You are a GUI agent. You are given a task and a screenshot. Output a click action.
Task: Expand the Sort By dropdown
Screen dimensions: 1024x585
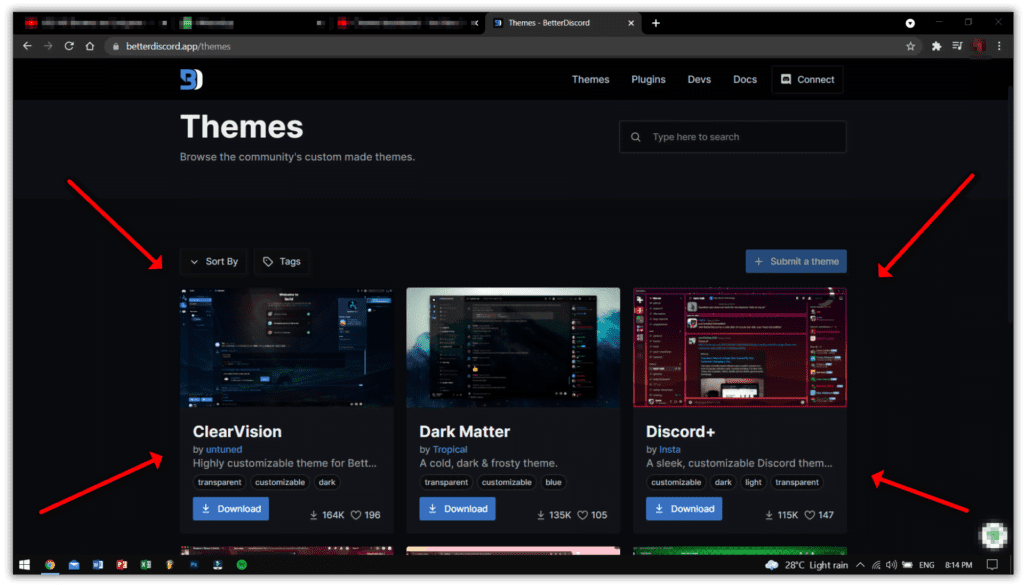click(x=214, y=261)
